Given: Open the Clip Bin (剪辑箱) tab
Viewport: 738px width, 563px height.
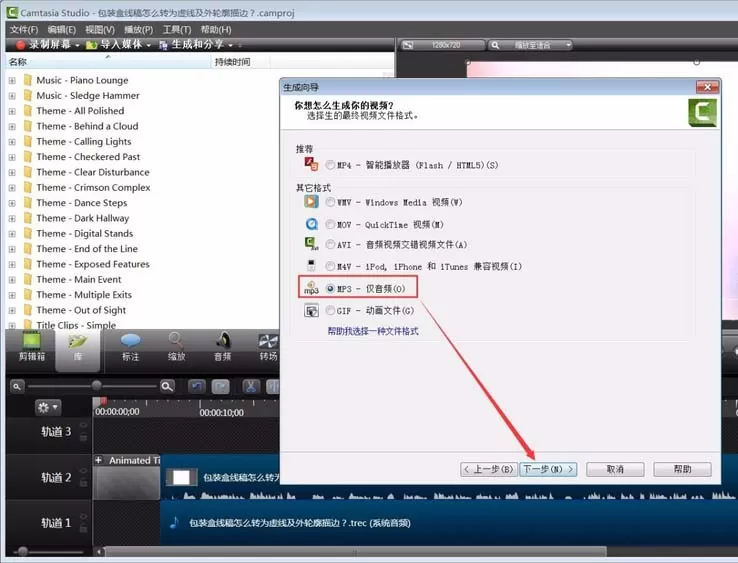Looking at the screenshot, I should pyautogui.click(x=32, y=346).
